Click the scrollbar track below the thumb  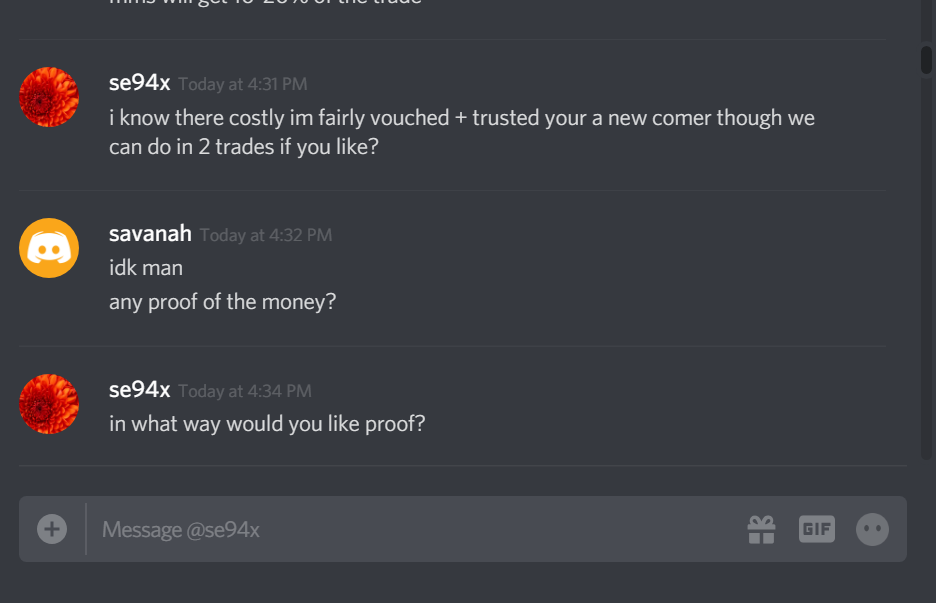[x=926, y=269]
